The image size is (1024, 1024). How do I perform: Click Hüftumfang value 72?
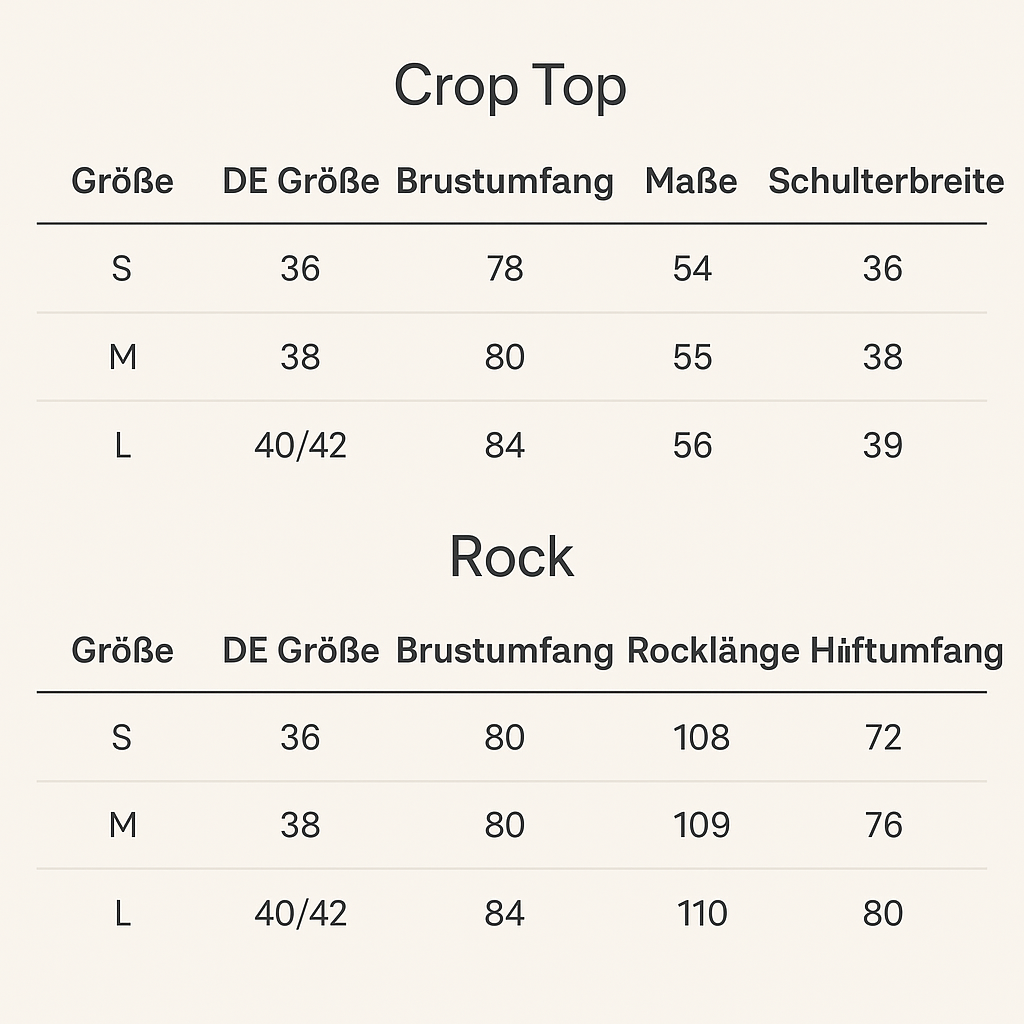883,737
